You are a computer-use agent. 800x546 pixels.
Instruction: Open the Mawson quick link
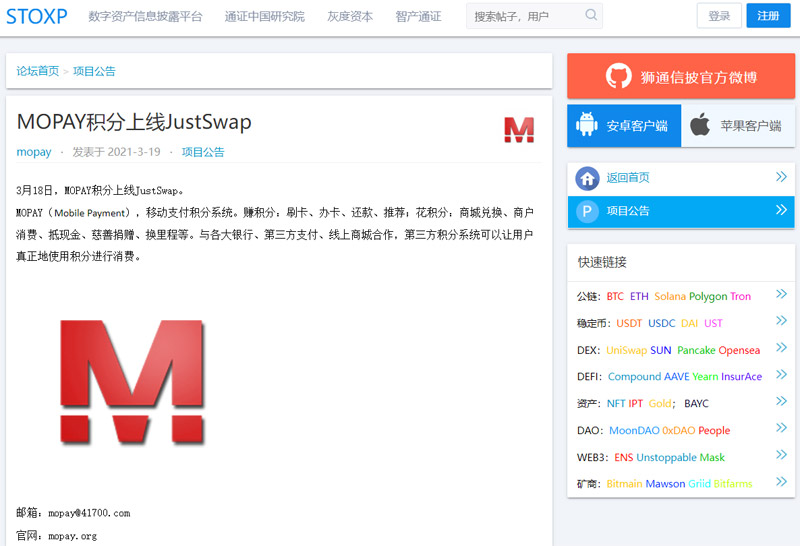(665, 484)
